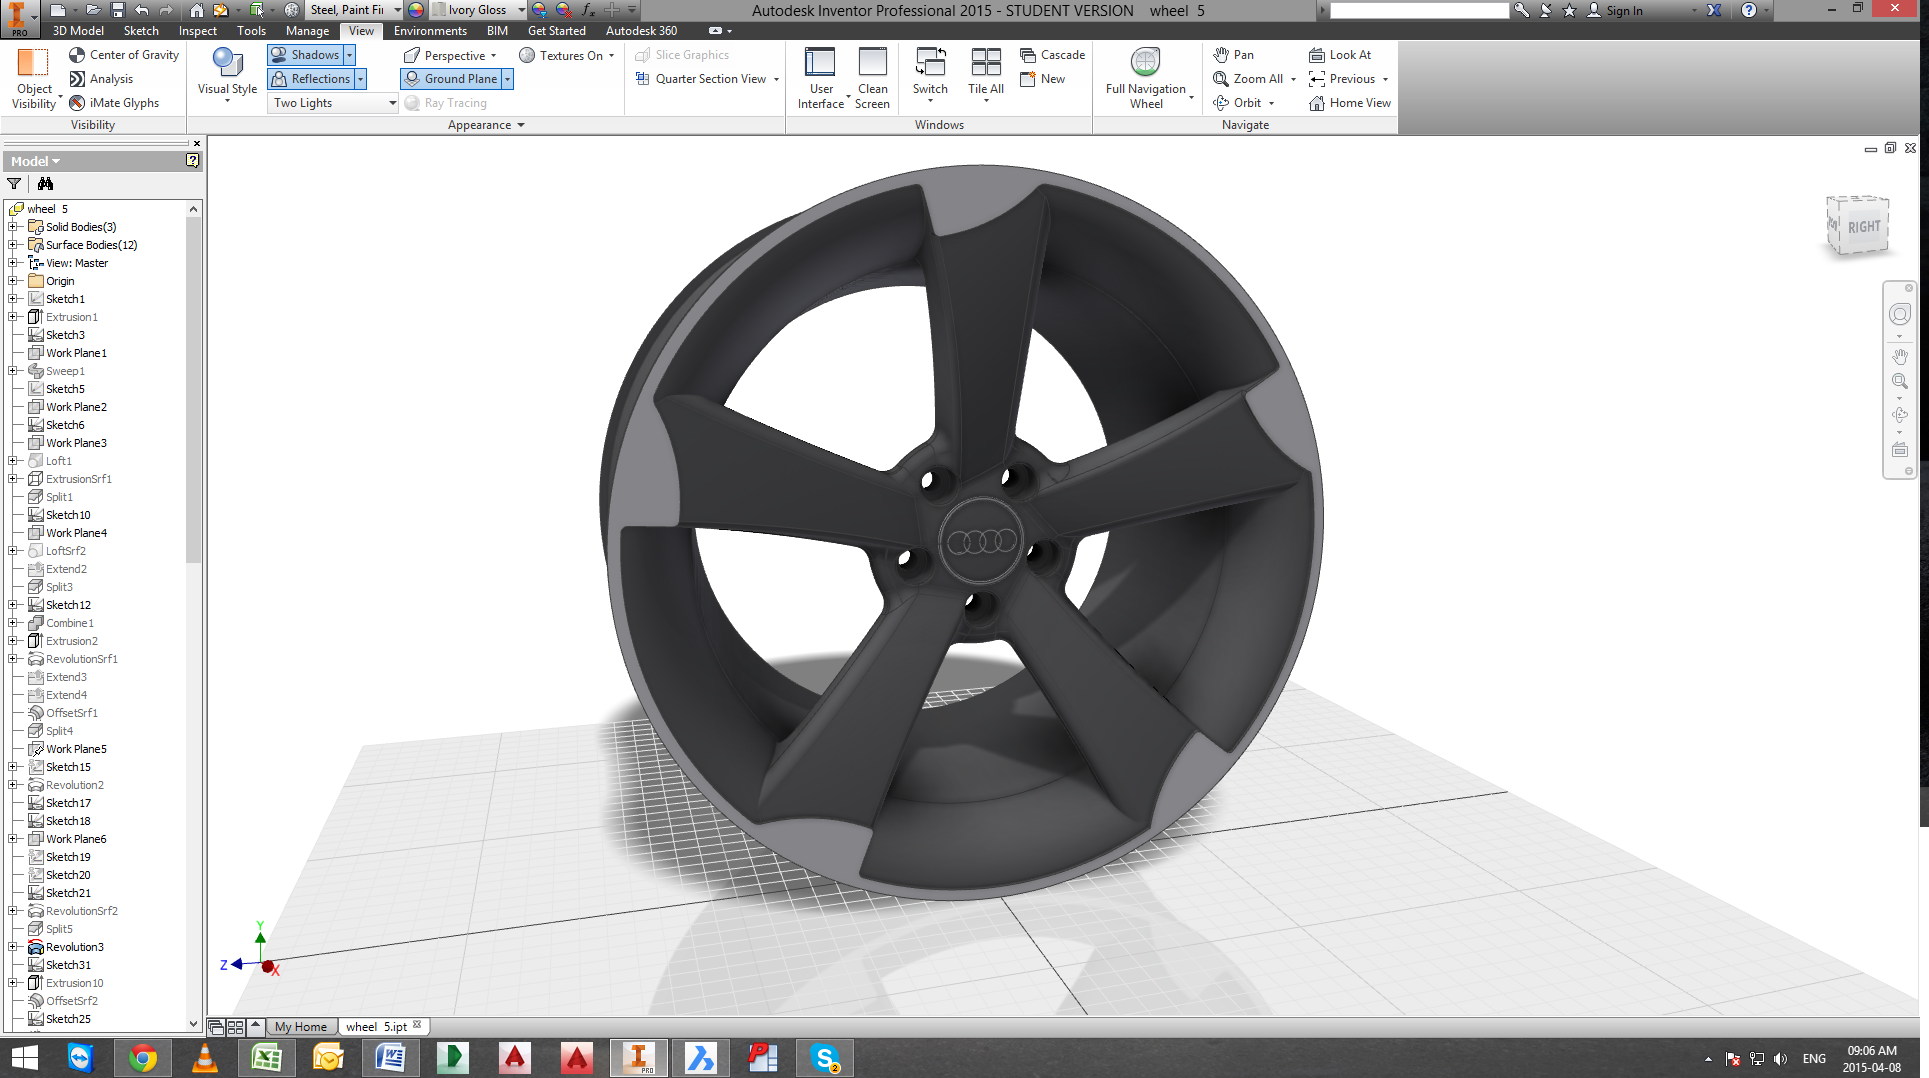This screenshot has height=1078, width=1929.
Task: Open the Environments ribbon tab
Action: [430, 31]
